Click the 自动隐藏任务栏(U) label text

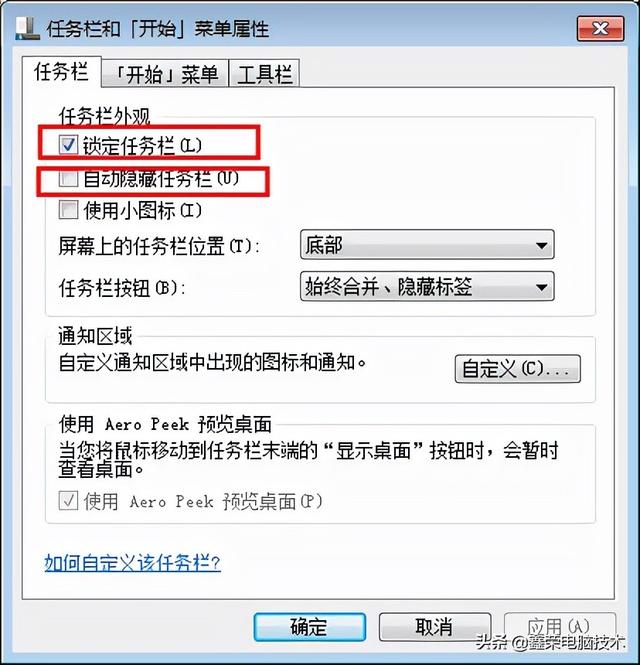[161, 179]
